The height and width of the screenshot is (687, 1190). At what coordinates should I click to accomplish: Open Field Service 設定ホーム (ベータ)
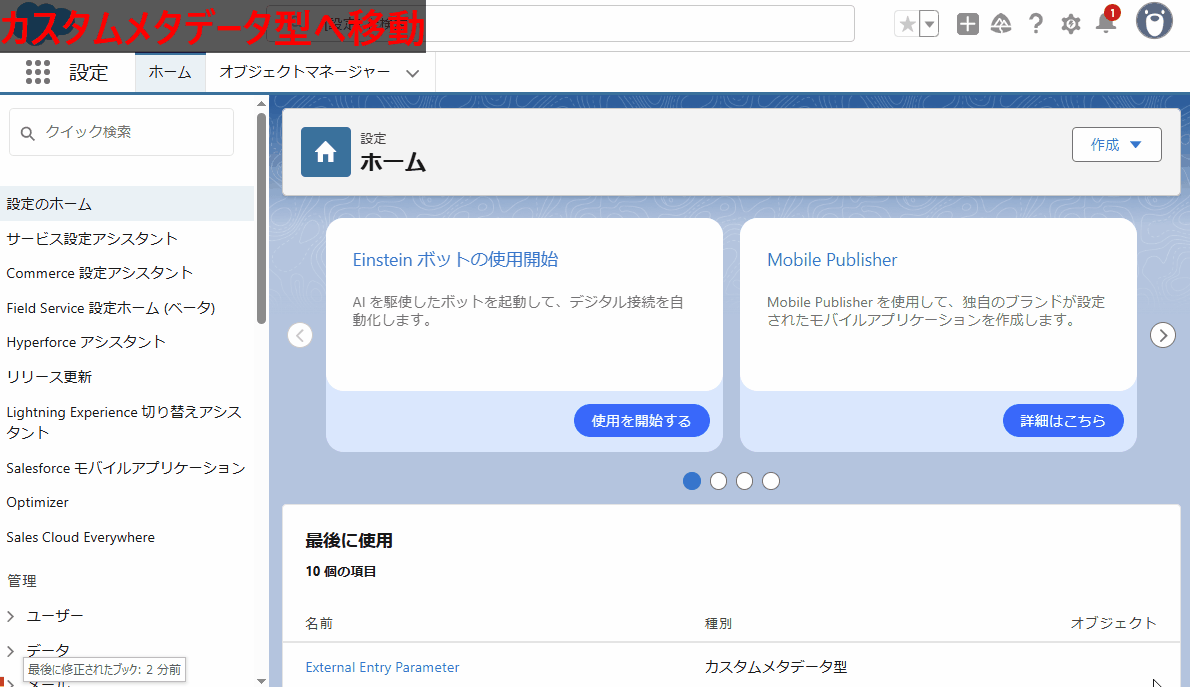point(111,307)
